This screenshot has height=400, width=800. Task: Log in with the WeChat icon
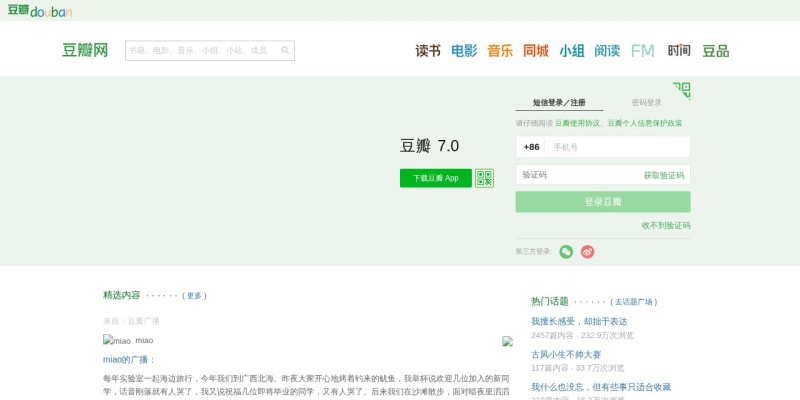coord(566,252)
